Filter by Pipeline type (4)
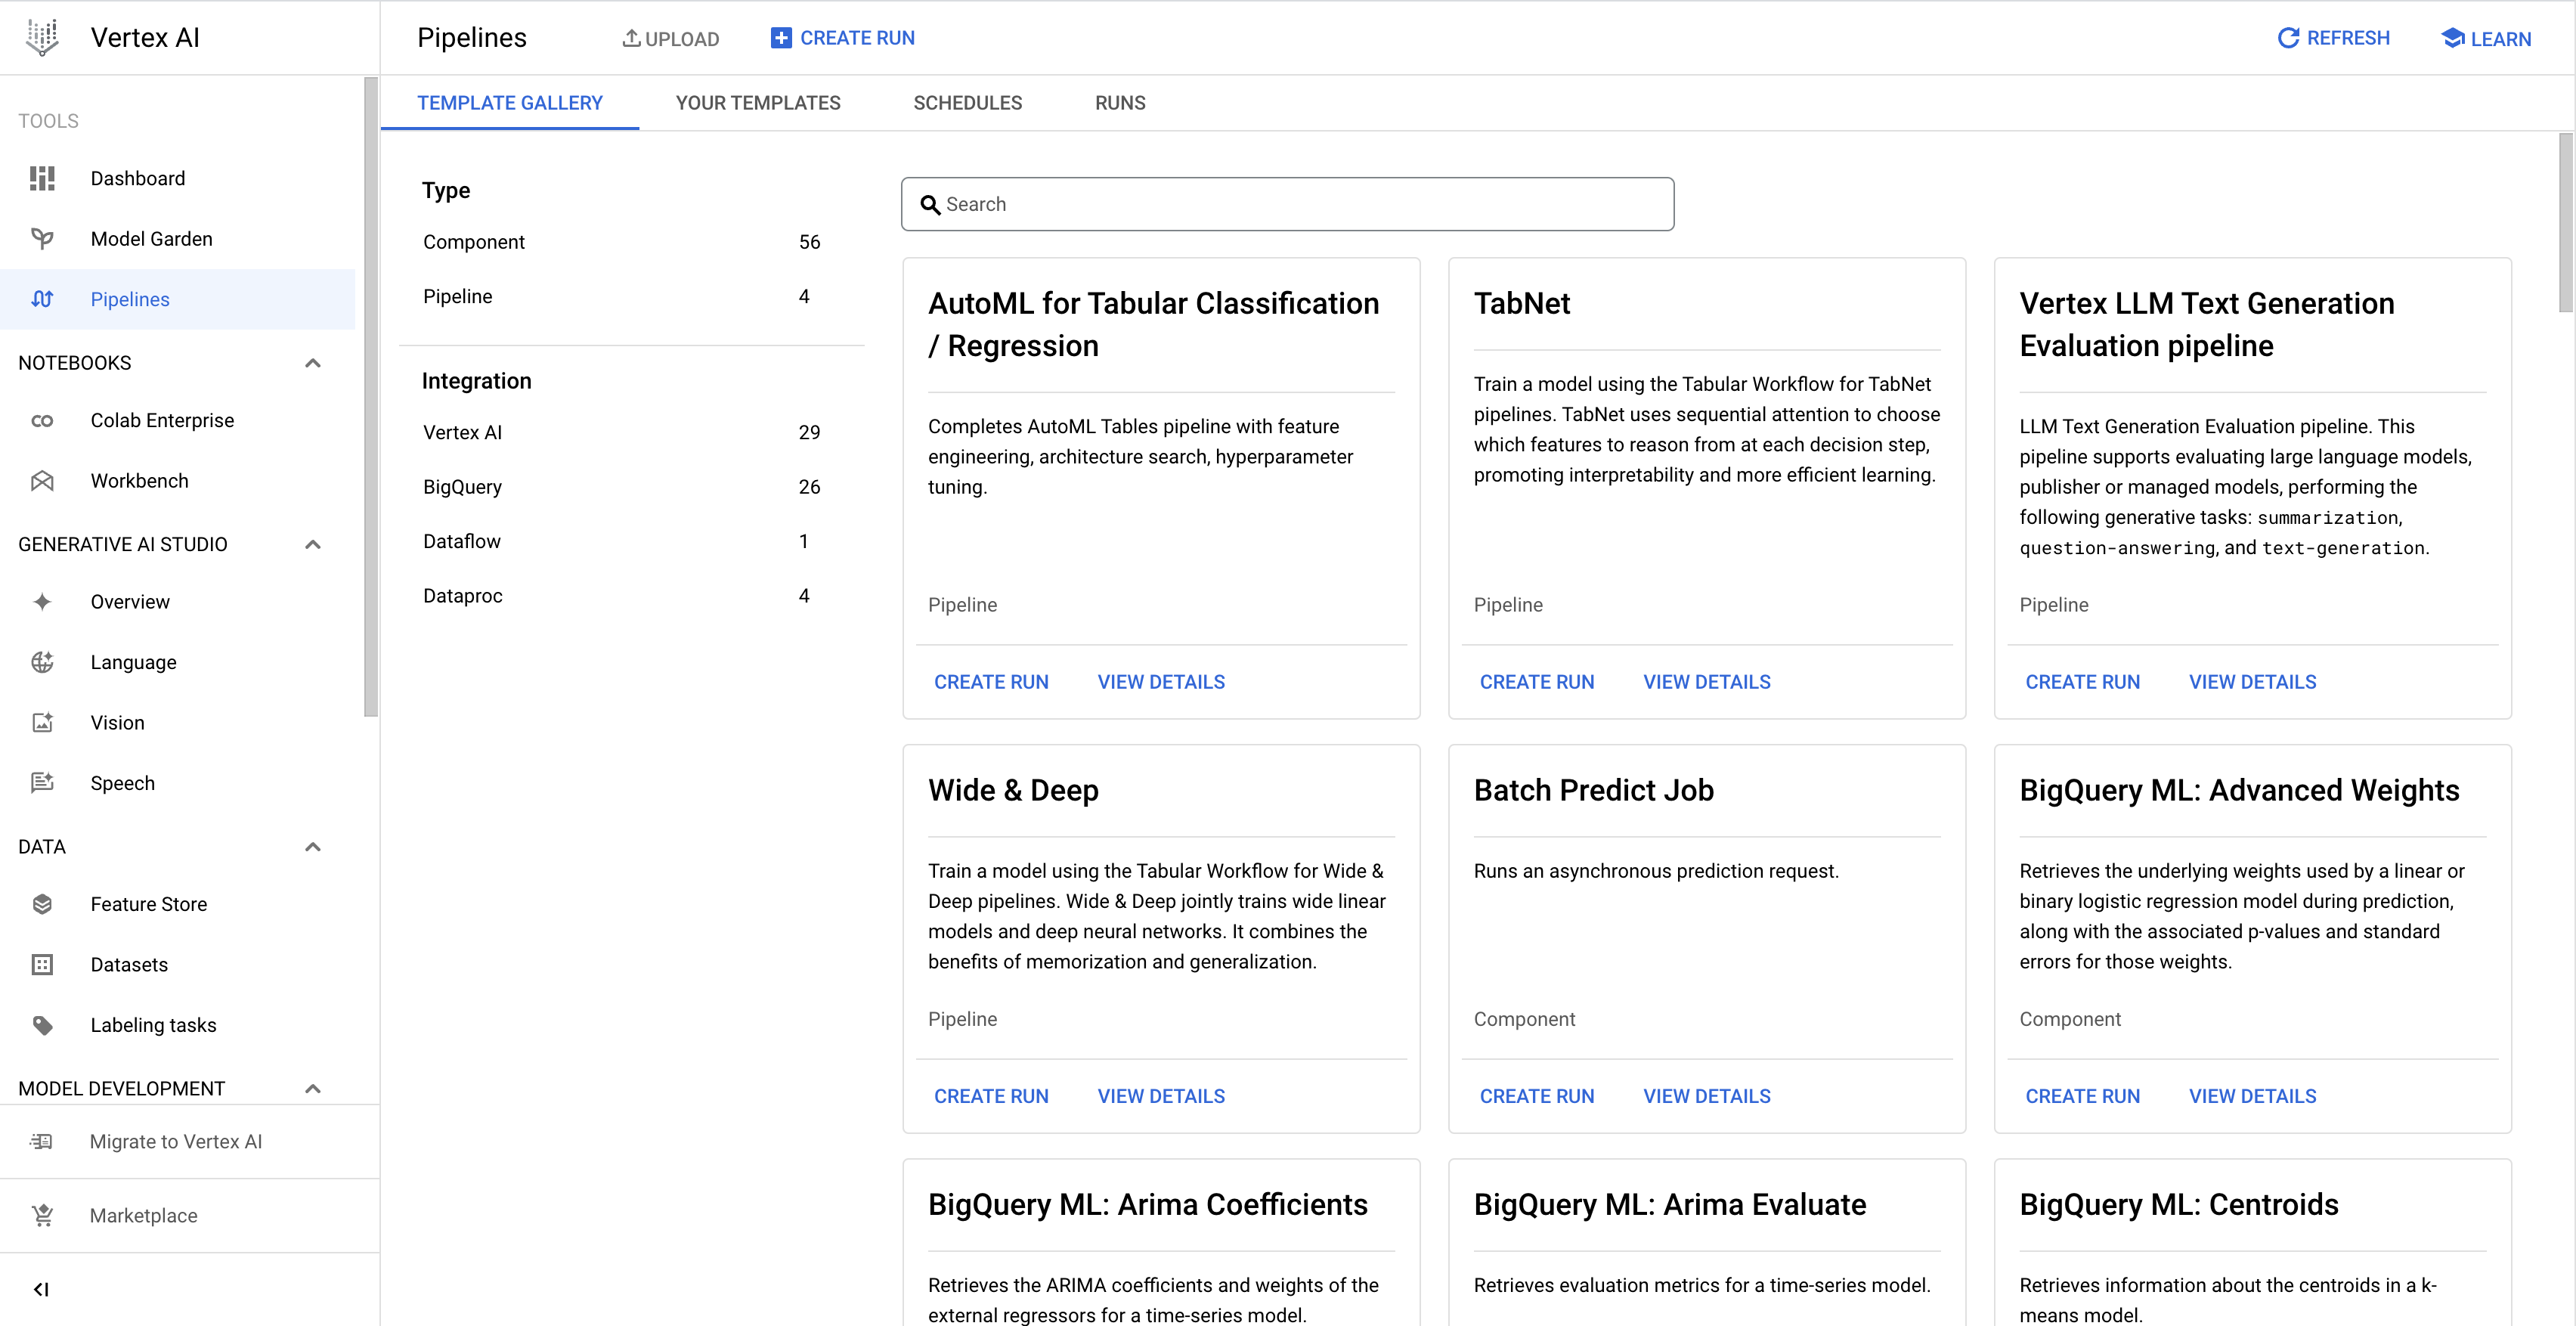Viewport: 2576px width, 1326px height. 458,296
